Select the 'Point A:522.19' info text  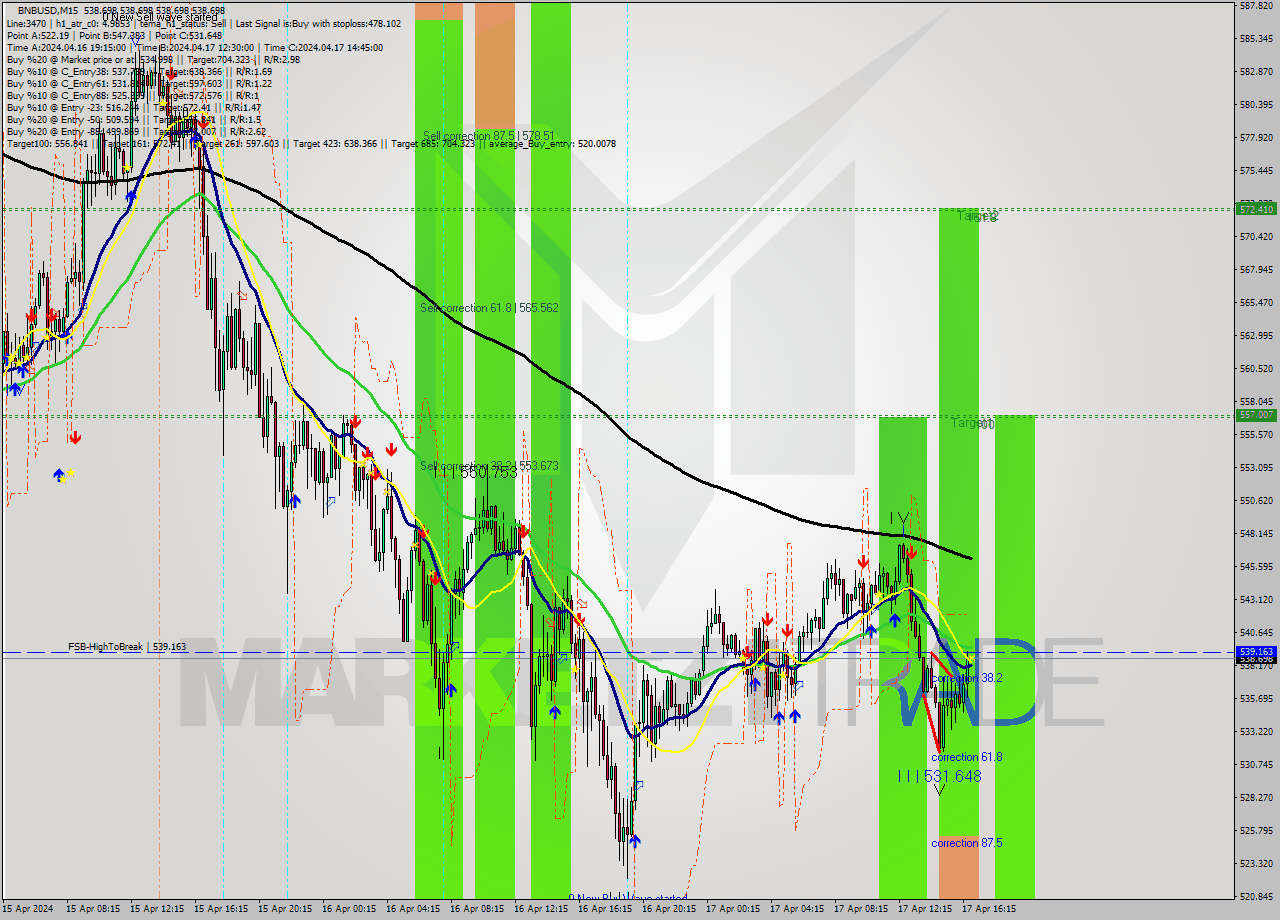[38, 35]
